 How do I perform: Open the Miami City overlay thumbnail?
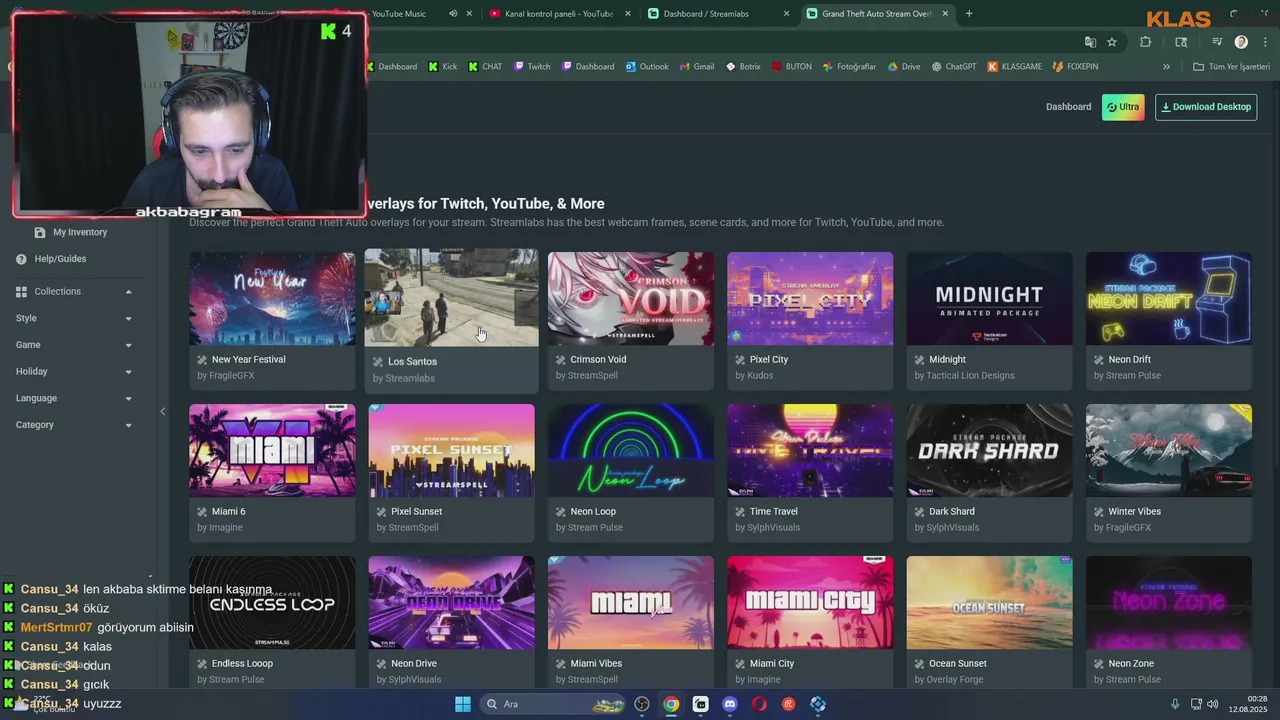pyautogui.click(x=810, y=602)
